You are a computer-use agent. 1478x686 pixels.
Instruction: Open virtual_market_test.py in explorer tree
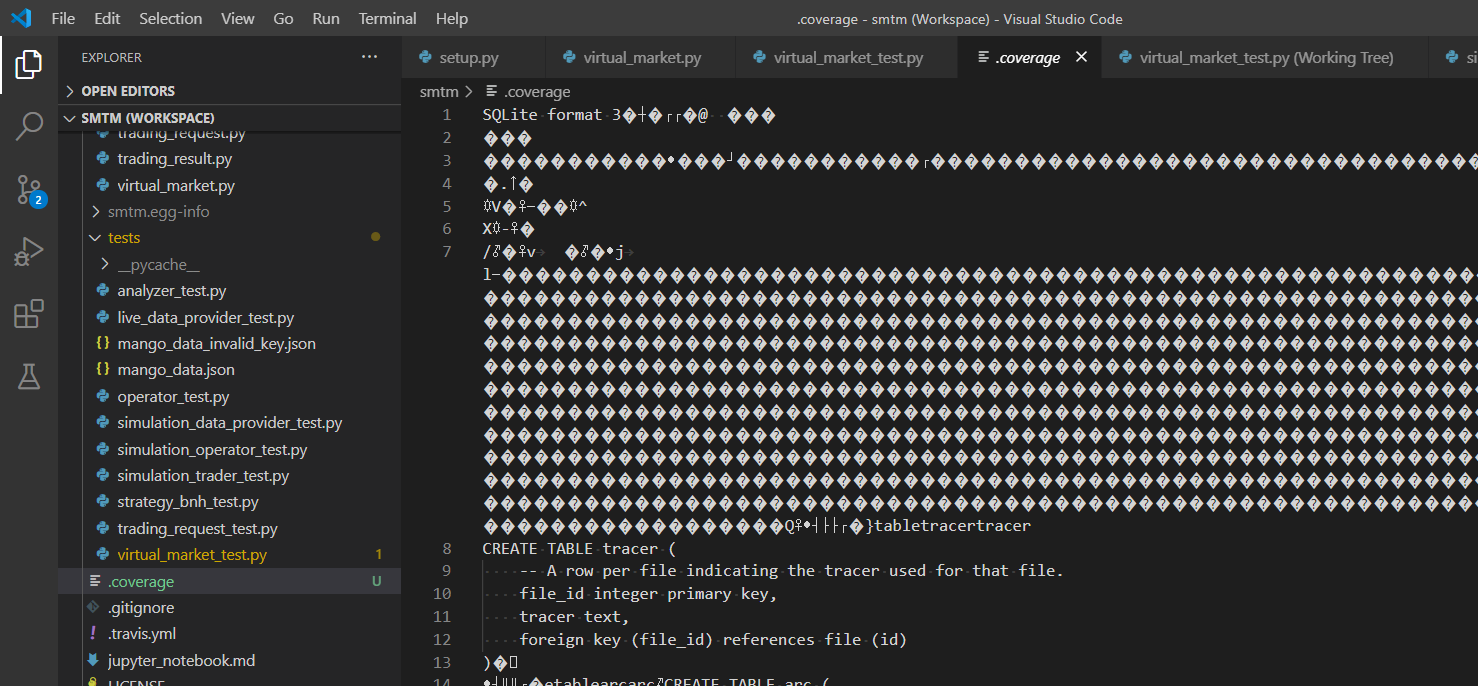(x=230, y=554)
